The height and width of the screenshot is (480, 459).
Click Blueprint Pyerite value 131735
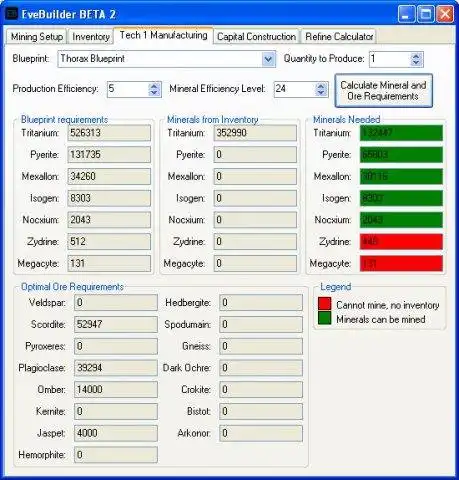click(x=109, y=155)
